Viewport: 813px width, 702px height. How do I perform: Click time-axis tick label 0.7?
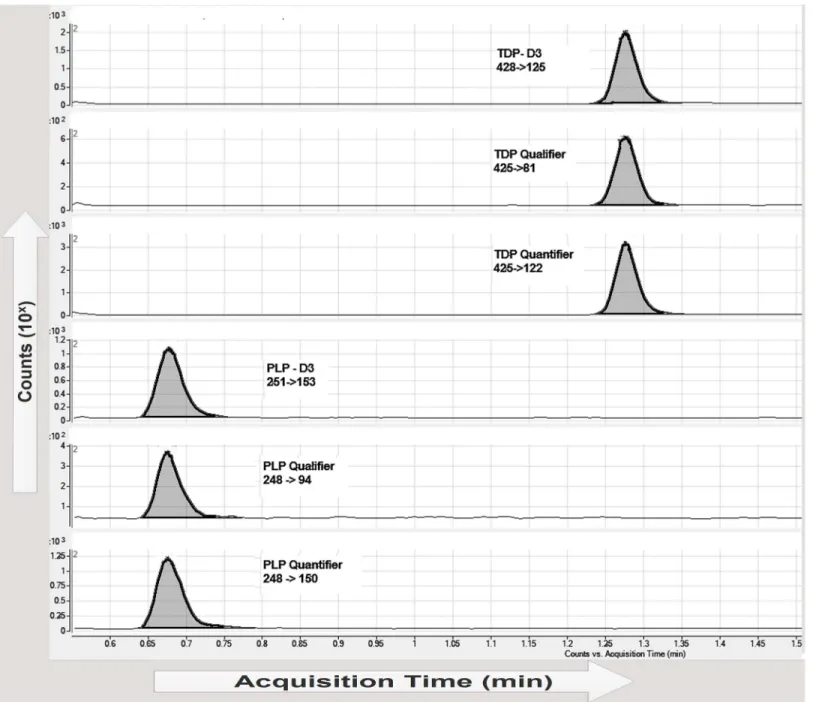(186, 643)
